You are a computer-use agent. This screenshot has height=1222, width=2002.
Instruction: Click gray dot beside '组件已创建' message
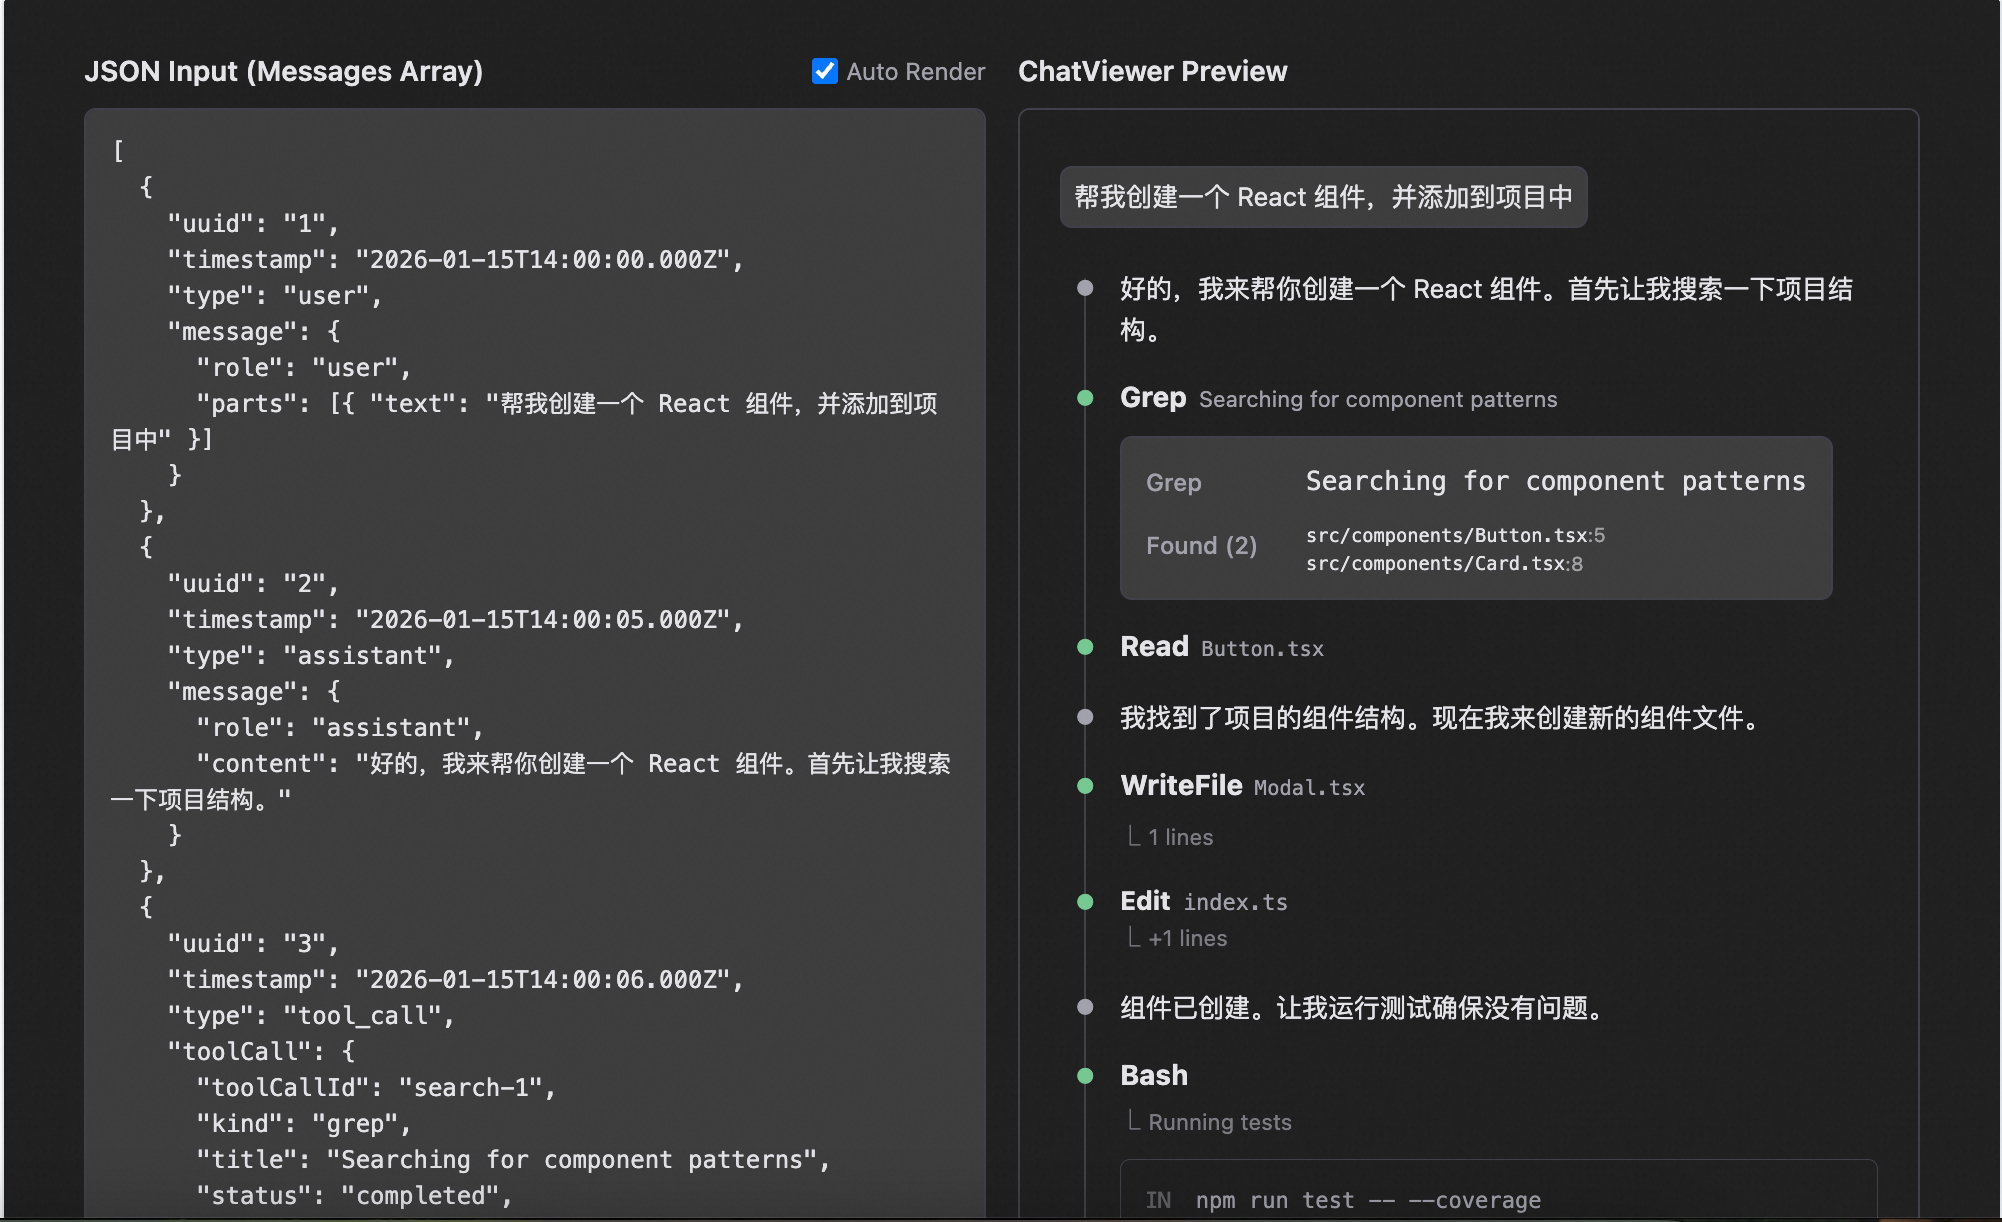click(x=1085, y=1007)
